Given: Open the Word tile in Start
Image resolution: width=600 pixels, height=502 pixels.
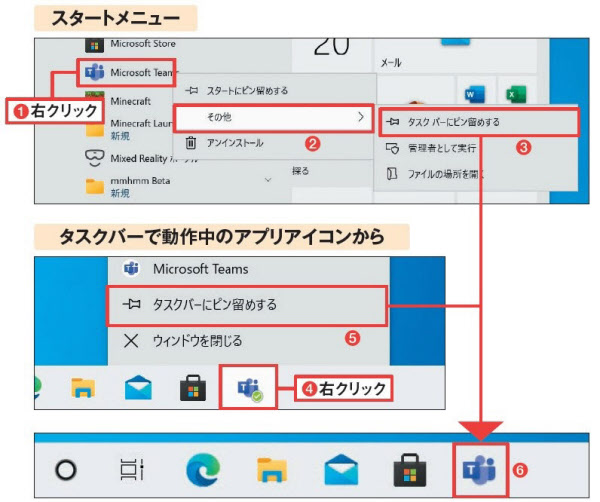Looking at the screenshot, I should tap(474, 94).
